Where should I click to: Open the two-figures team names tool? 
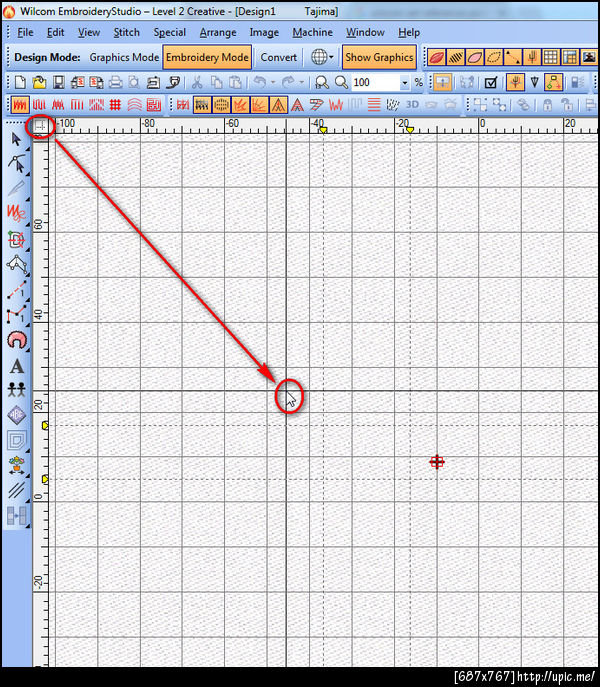click(17, 389)
